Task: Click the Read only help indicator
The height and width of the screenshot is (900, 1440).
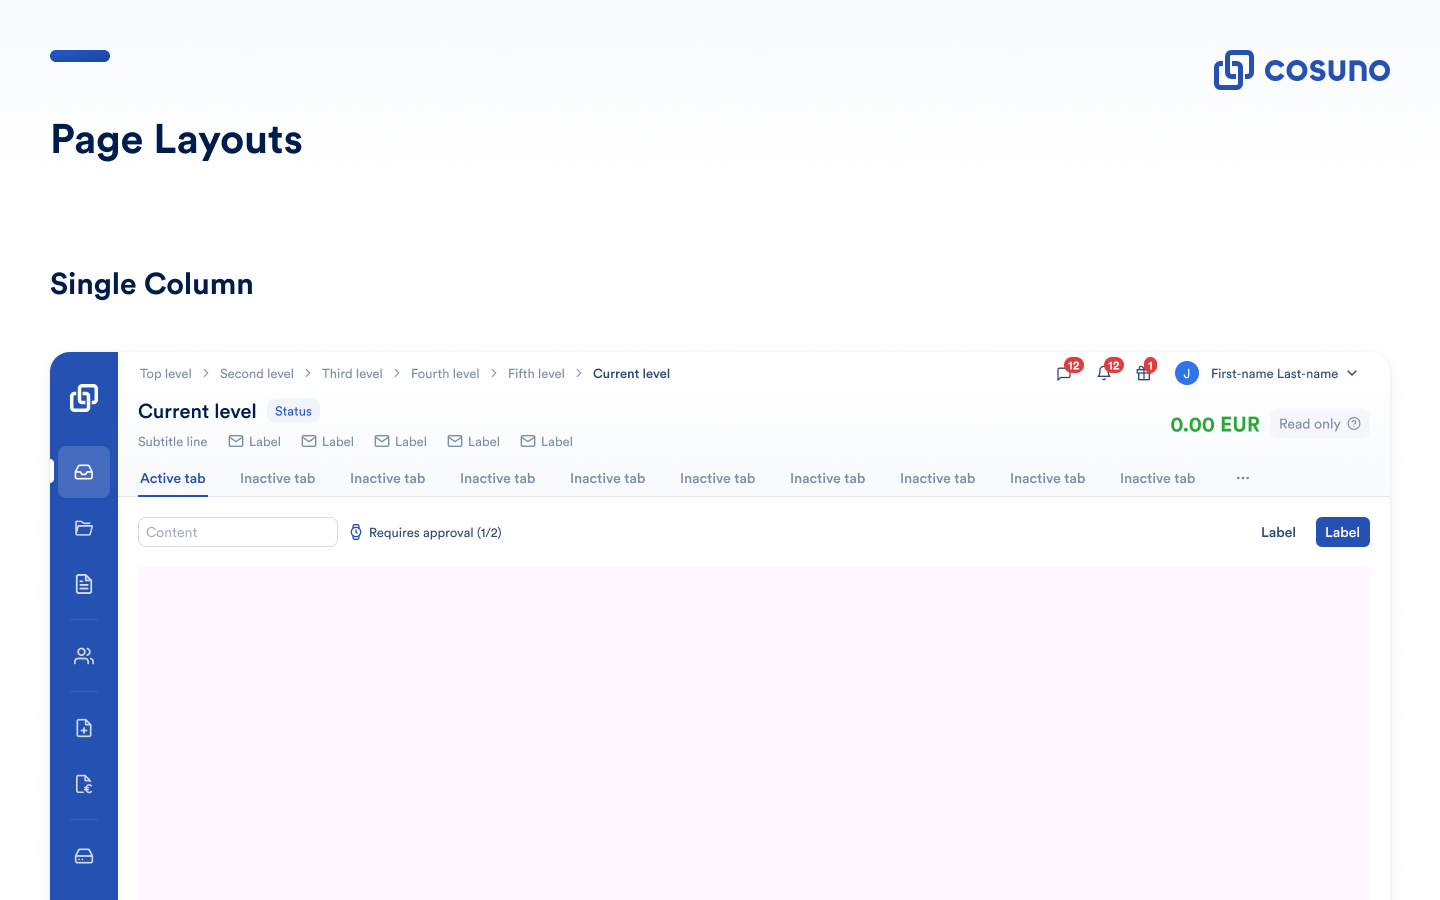Action: 1354,424
